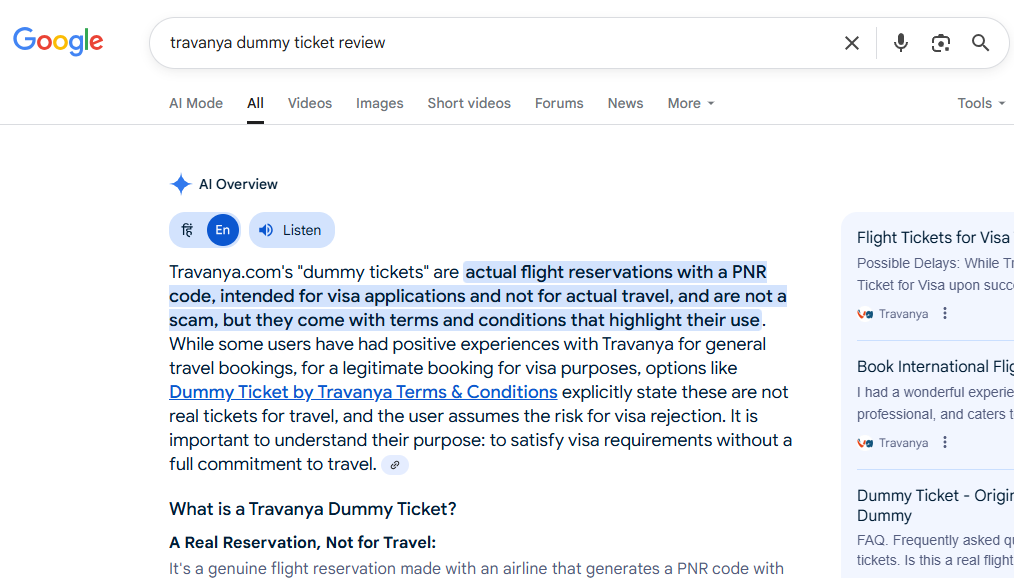
Task: Clear the search query with X icon
Action: click(x=852, y=43)
